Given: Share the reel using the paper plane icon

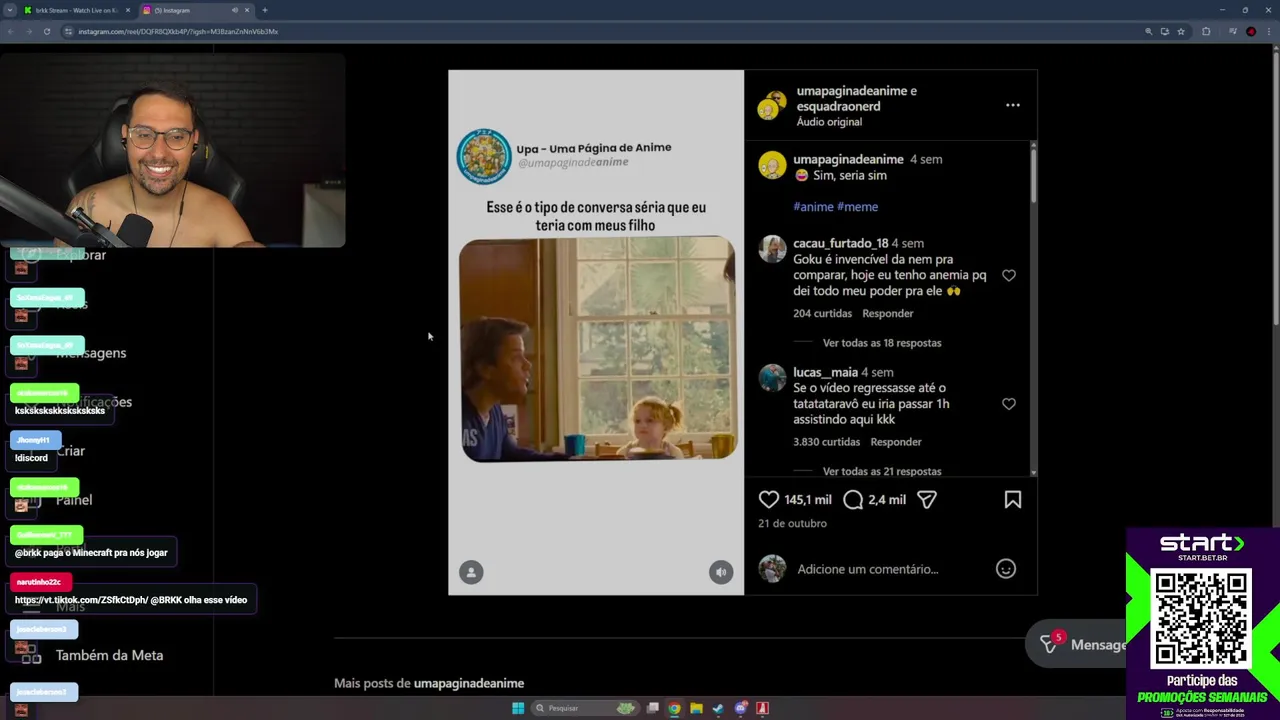Looking at the screenshot, I should tap(927, 499).
